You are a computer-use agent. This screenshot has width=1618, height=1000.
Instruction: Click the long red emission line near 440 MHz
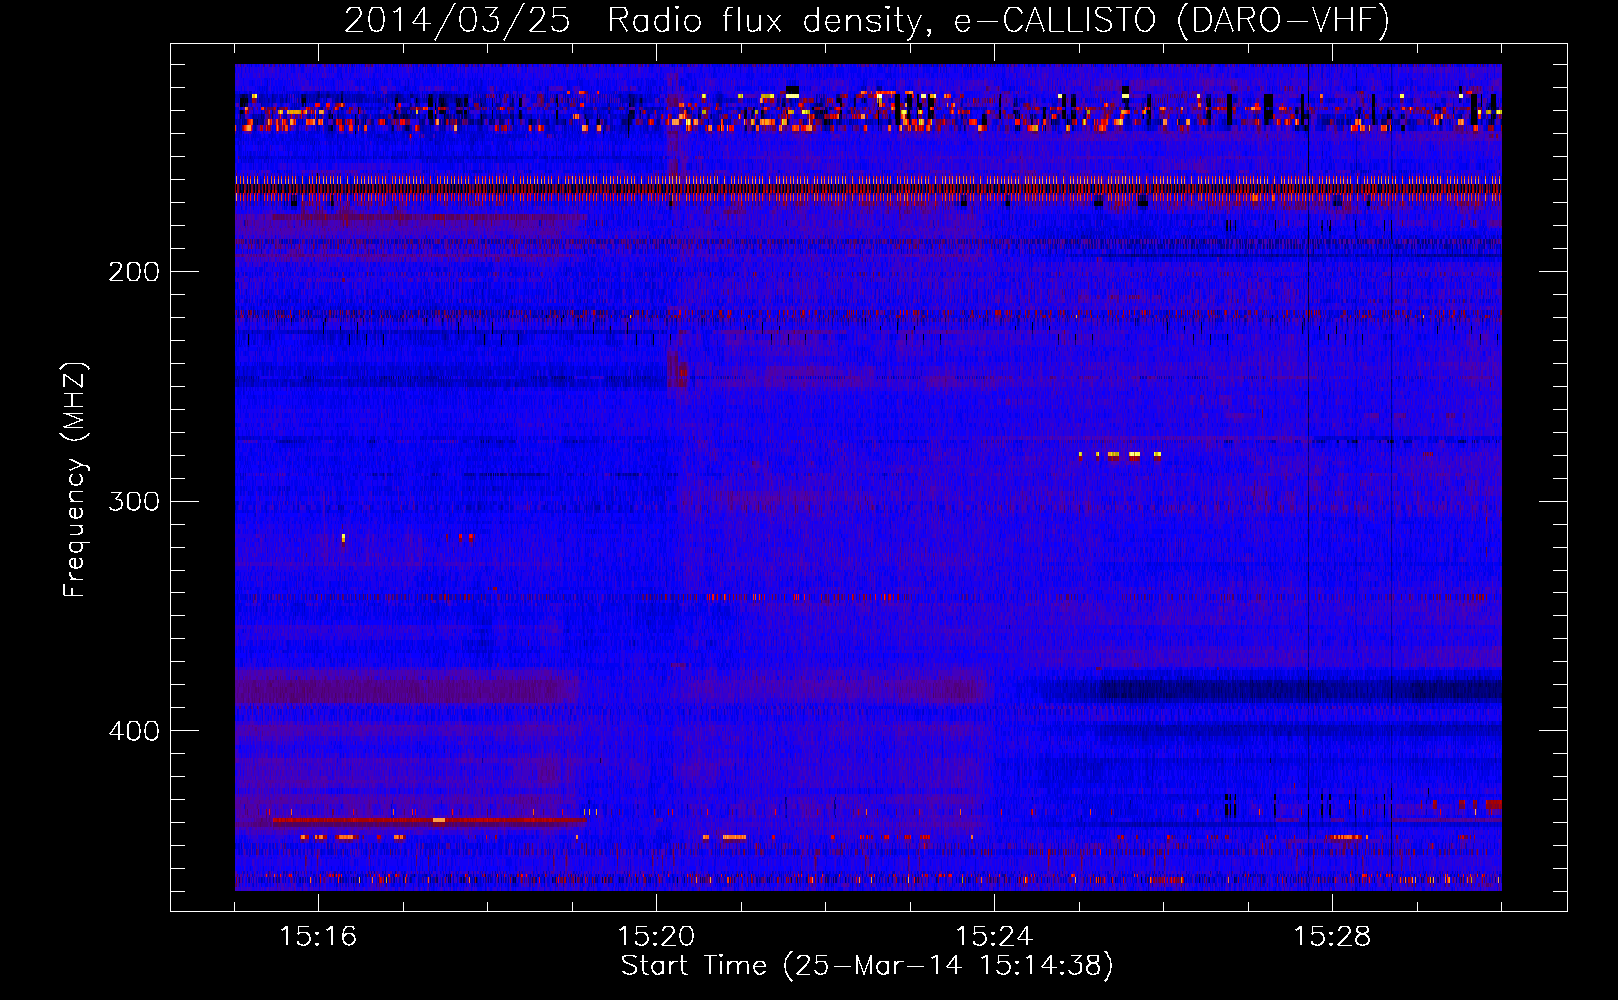point(428,820)
